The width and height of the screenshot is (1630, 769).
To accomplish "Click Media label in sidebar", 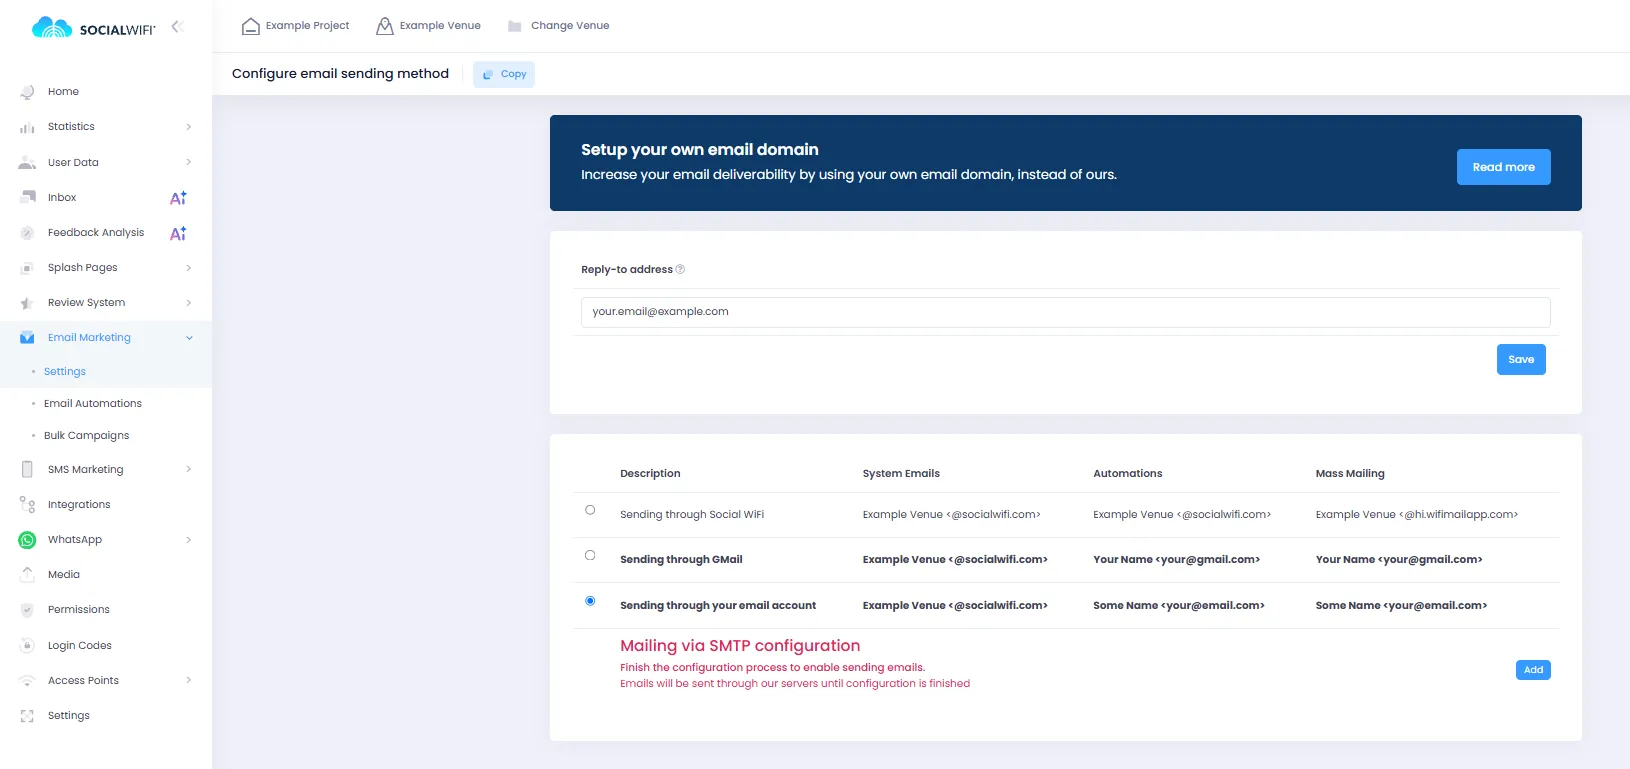I will point(64,574).
